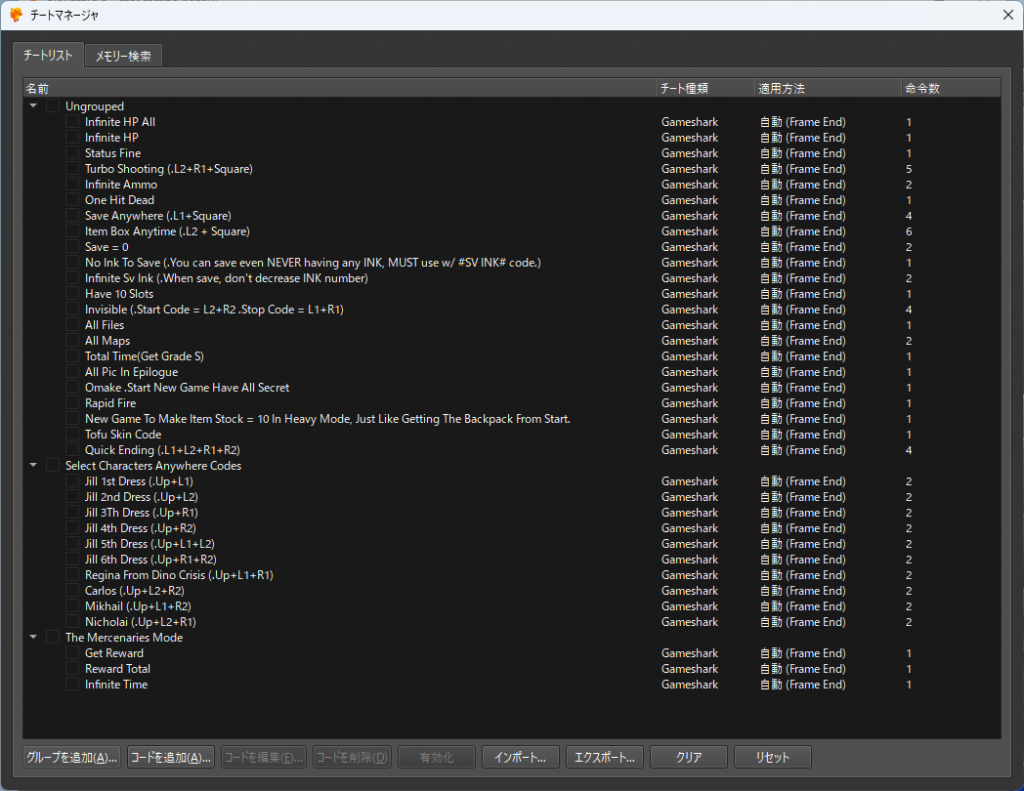The height and width of the screenshot is (791, 1024).
Task: Tick Select Characters Anywhere Codes group checkbox
Action: pyautogui.click(x=53, y=466)
